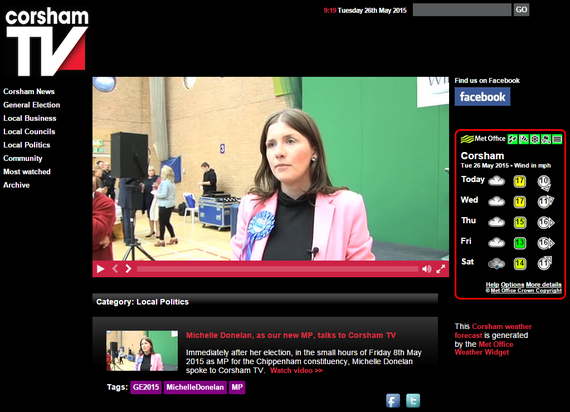The width and height of the screenshot is (570, 412).
Task: Share the article on Facebook
Action: coord(393,401)
